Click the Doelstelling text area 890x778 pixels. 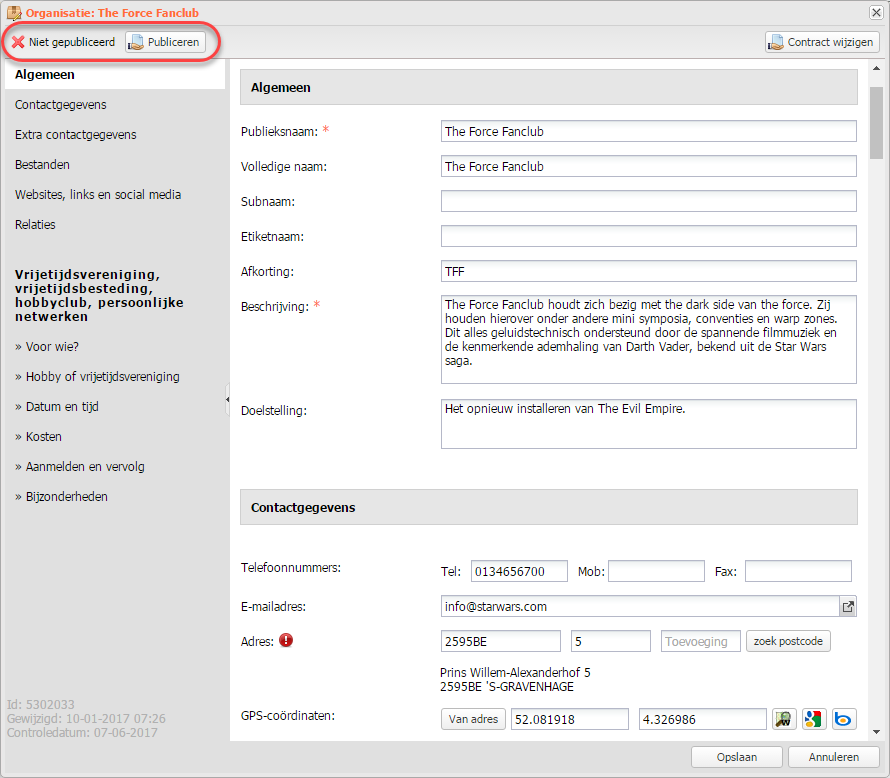(x=648, y=424)
